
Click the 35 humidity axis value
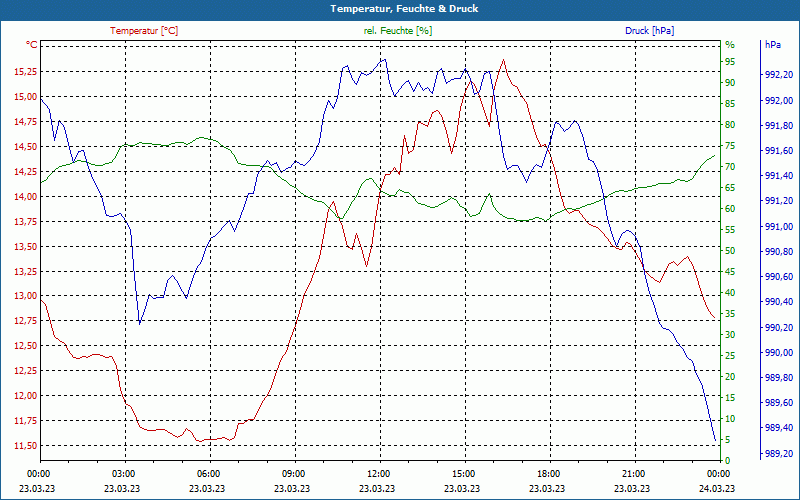pos(730,314)
